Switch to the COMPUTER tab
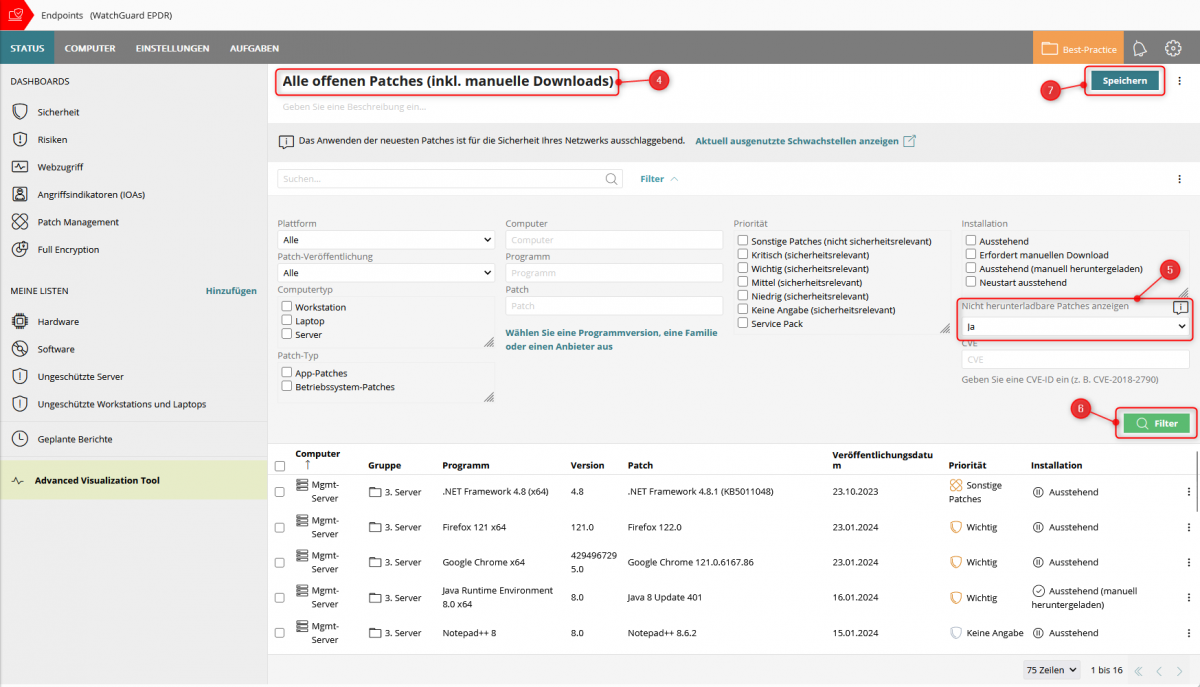The image size is (1200, 687). point(90,47)
